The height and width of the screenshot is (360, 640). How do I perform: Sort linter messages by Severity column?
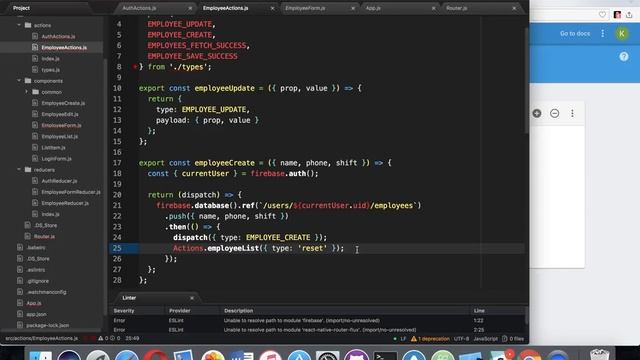124,311
